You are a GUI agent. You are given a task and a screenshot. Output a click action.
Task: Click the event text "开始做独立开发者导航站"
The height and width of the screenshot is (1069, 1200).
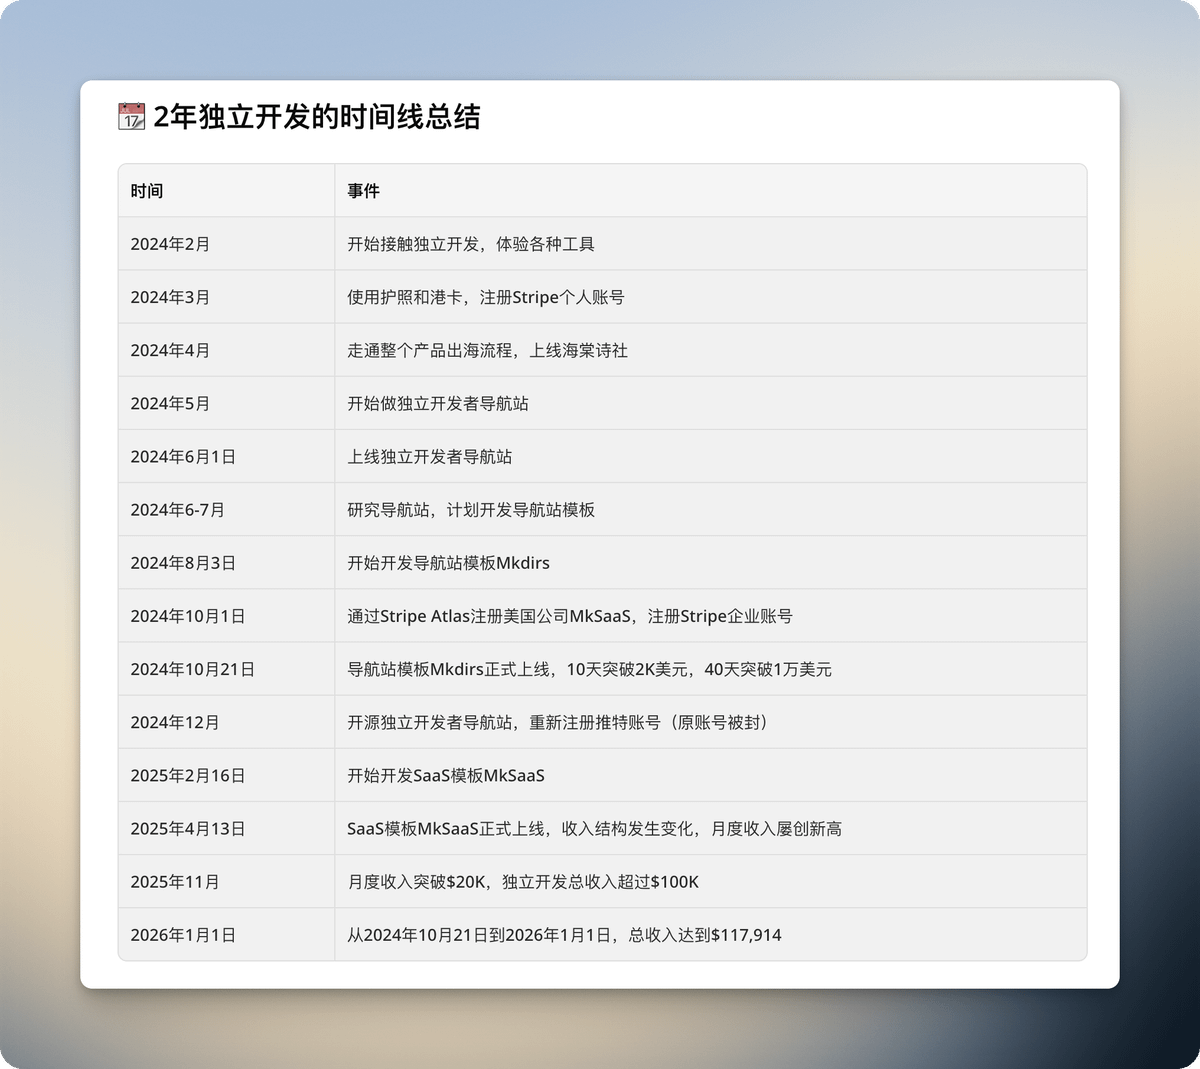click(438, 403)
